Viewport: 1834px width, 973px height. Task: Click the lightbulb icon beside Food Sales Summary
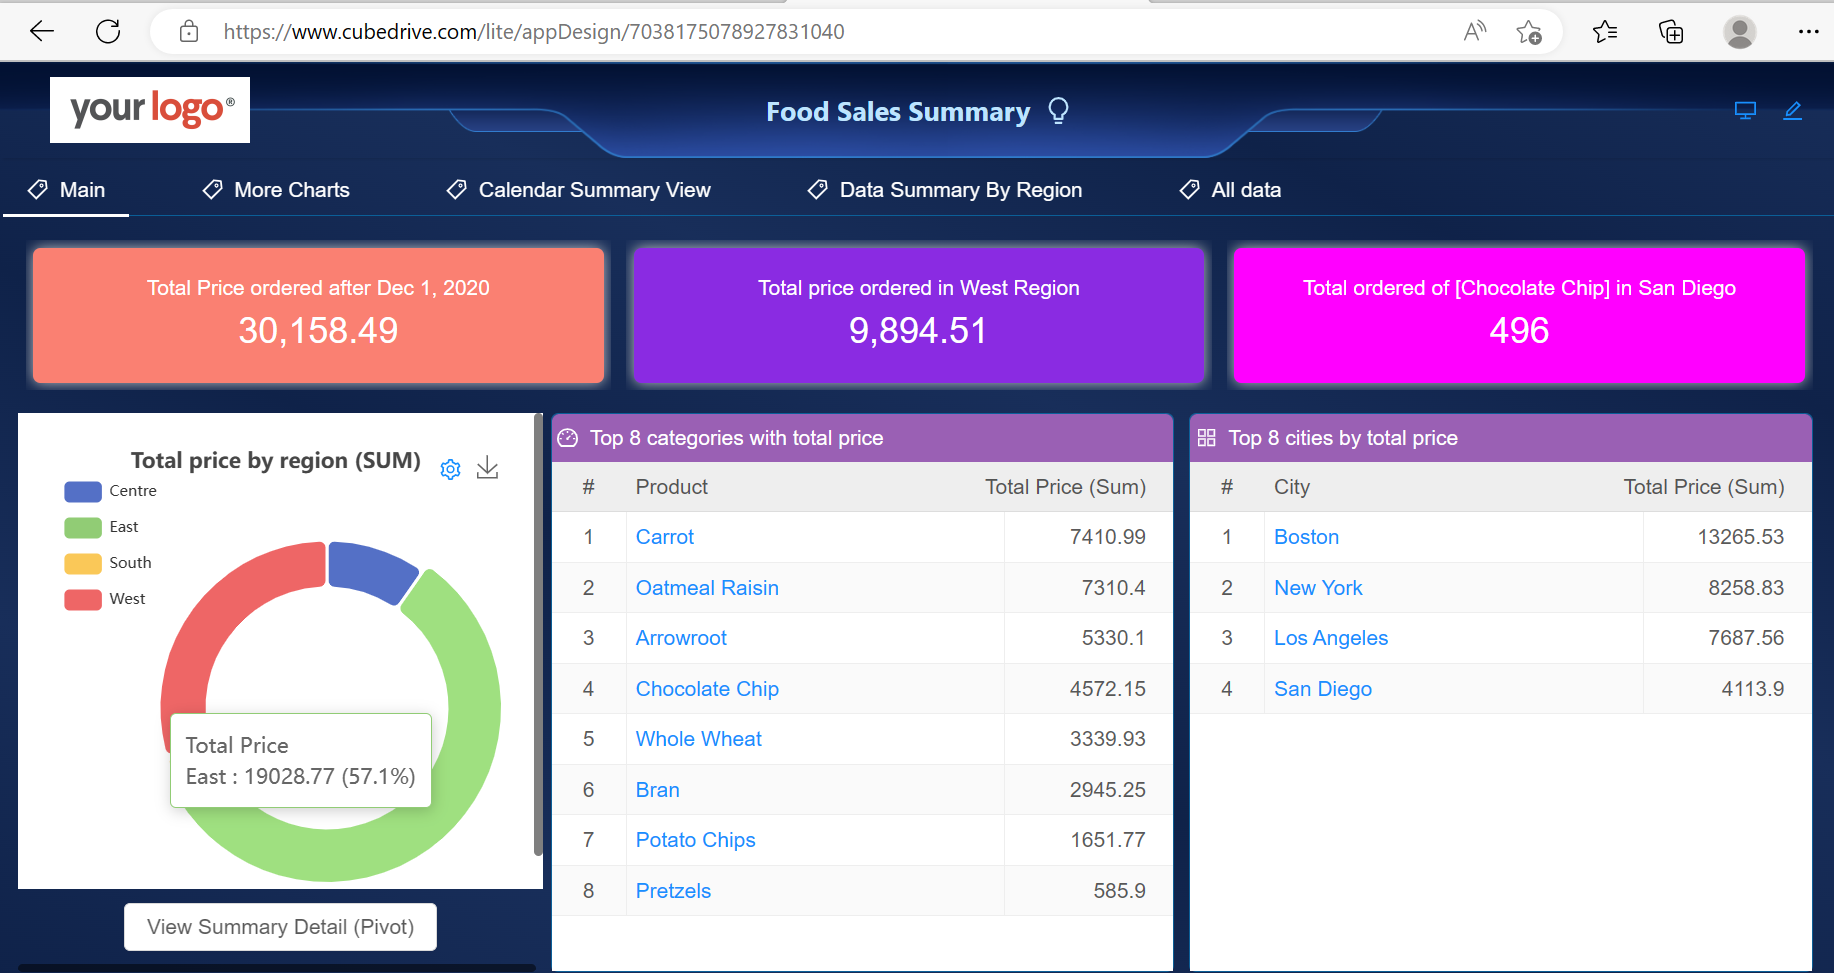pyautogui.click(x=1058, y=110)
